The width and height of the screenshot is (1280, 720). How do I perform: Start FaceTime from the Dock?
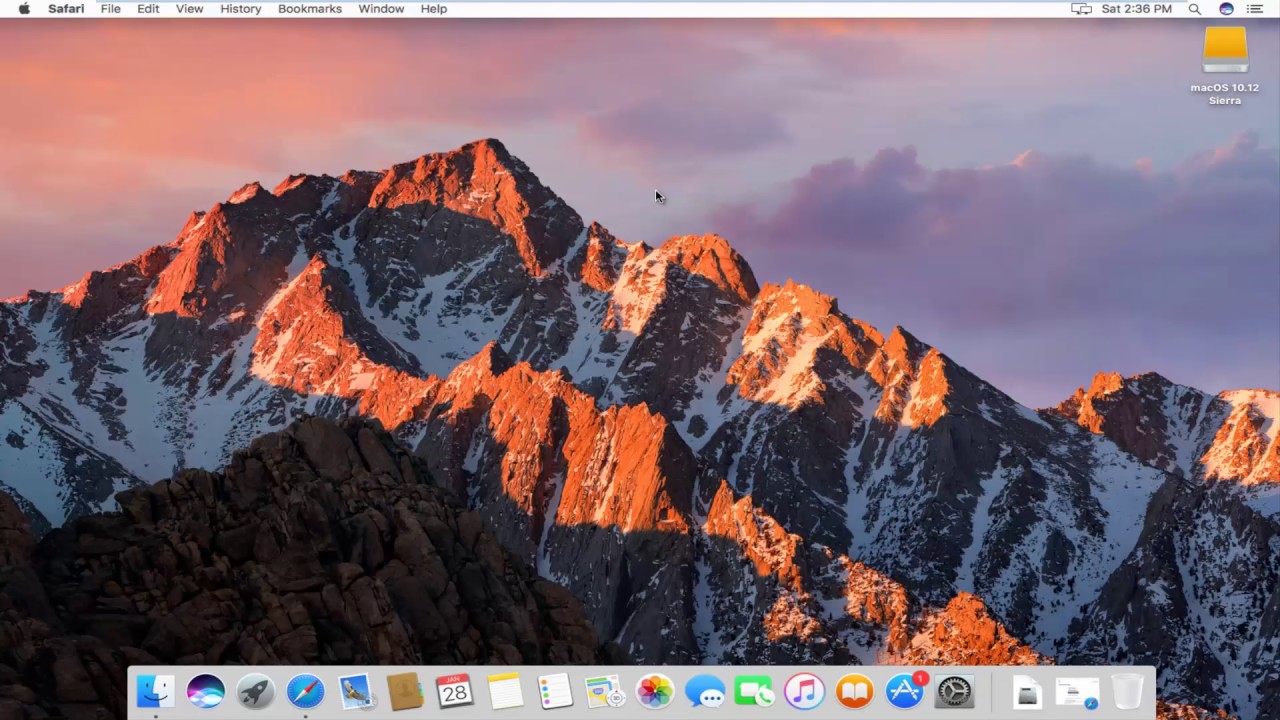click(755, 691)
